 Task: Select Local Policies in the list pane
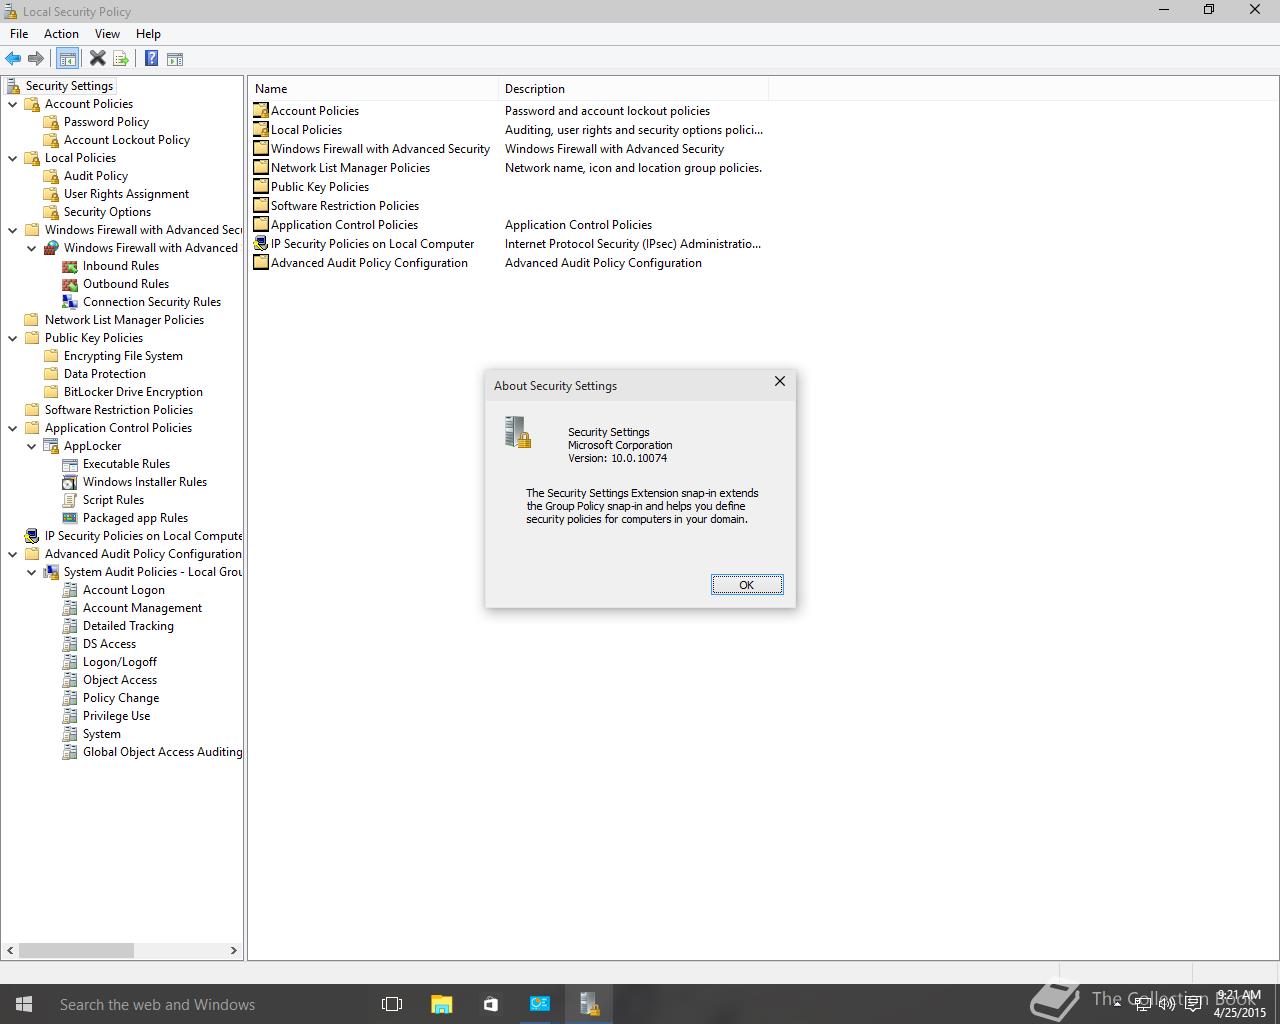[306, 130]
